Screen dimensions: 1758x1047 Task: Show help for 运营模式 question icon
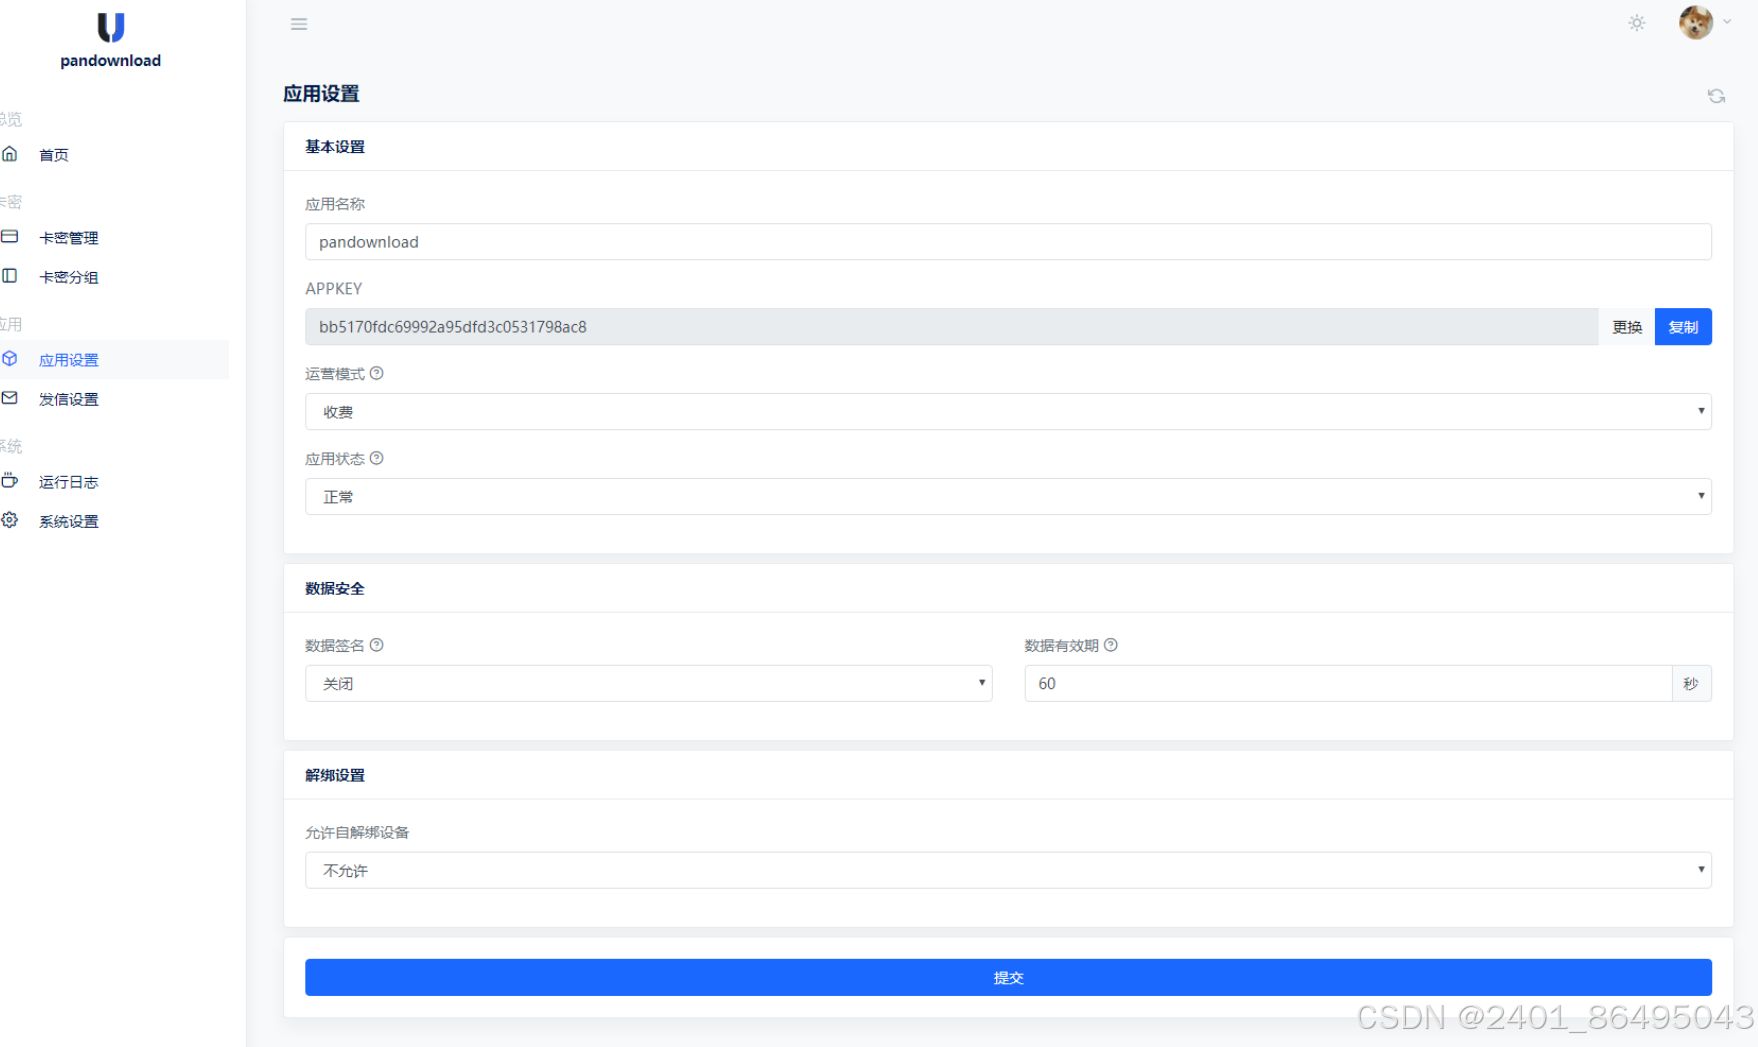click(377, 373)
